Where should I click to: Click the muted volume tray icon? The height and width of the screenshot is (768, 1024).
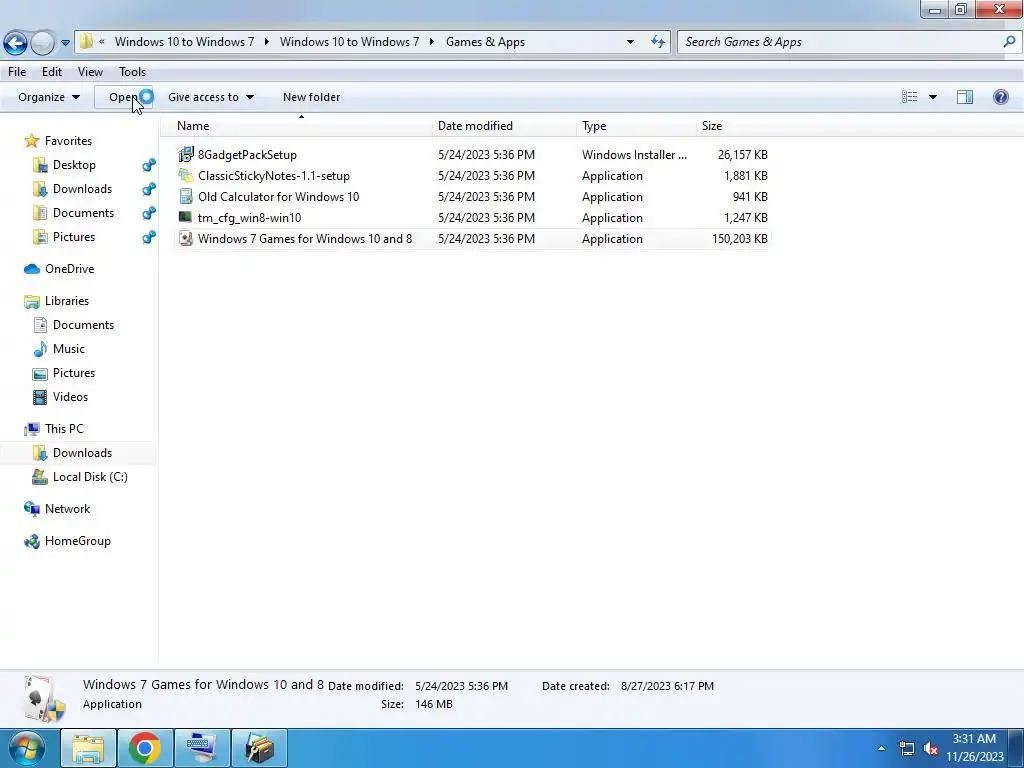click(931, 748)
